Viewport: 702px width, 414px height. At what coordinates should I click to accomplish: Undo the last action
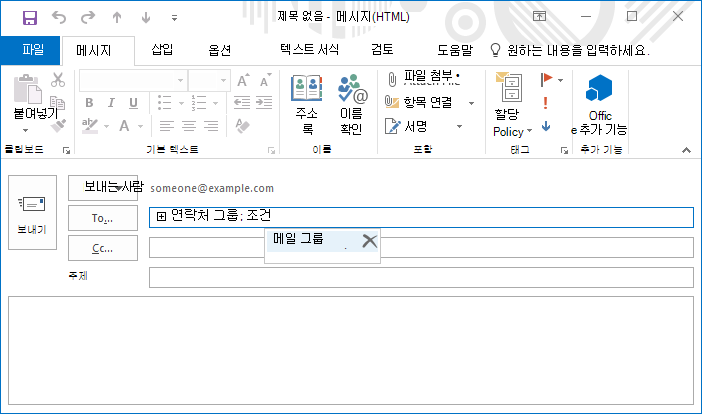coord(59,17)
